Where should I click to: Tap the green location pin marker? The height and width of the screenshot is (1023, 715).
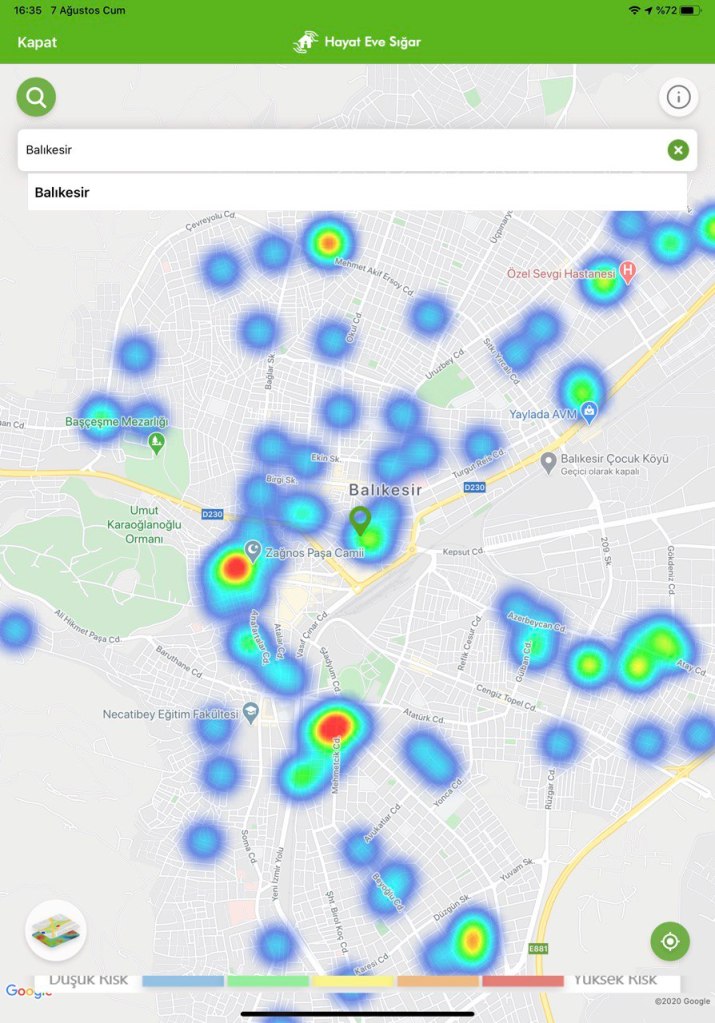click(x=360, y=521)
